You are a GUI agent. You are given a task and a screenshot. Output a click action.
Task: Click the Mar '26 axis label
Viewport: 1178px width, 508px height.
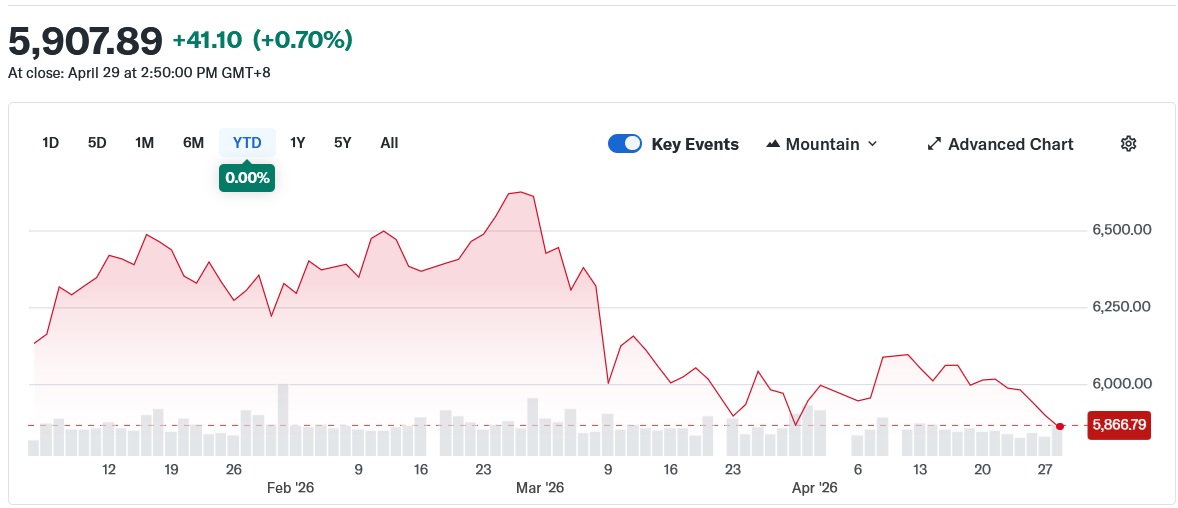pyautogui.click(x=539, y=488)
